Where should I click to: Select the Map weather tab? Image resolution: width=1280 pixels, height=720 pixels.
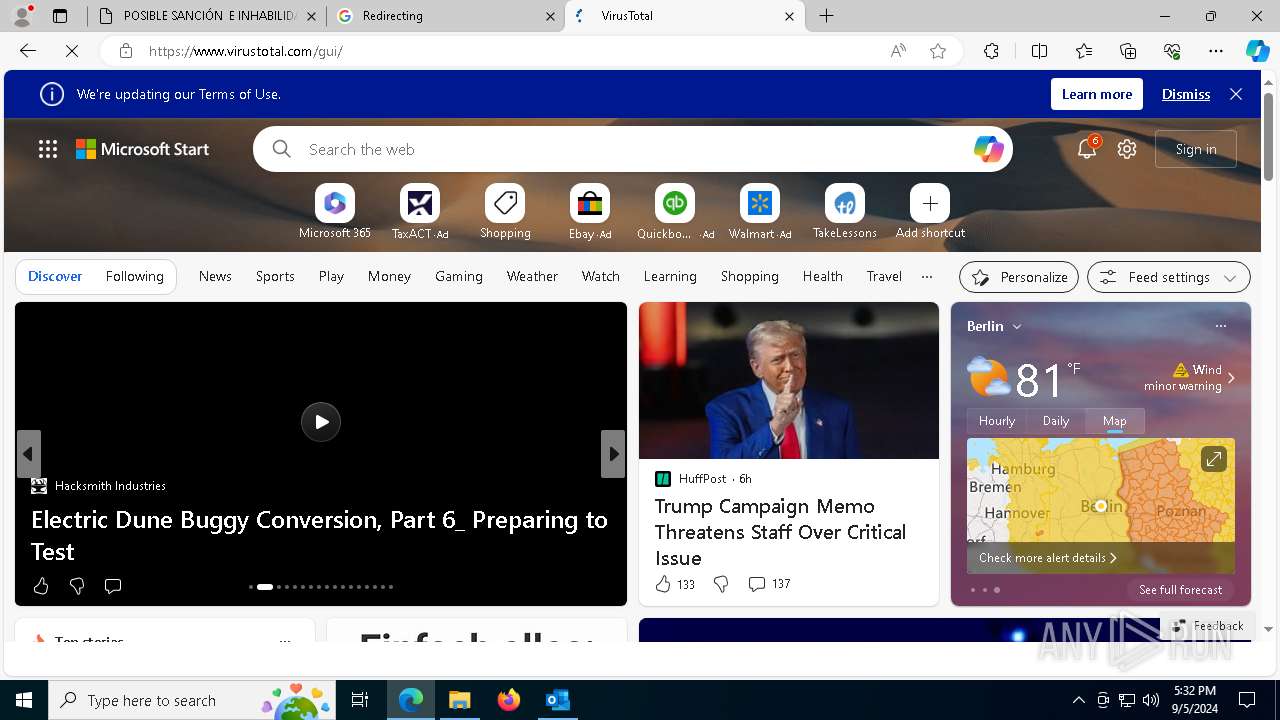pos(1115,421)
